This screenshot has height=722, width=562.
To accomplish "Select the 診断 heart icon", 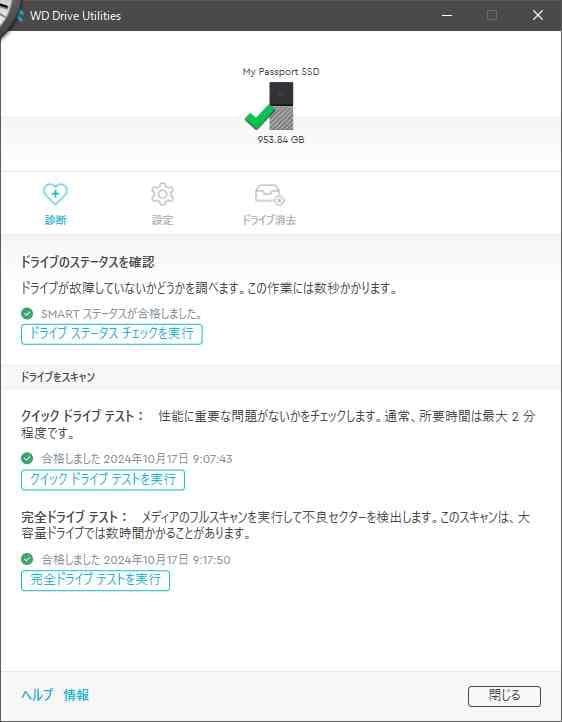I will tap(55, 194).
